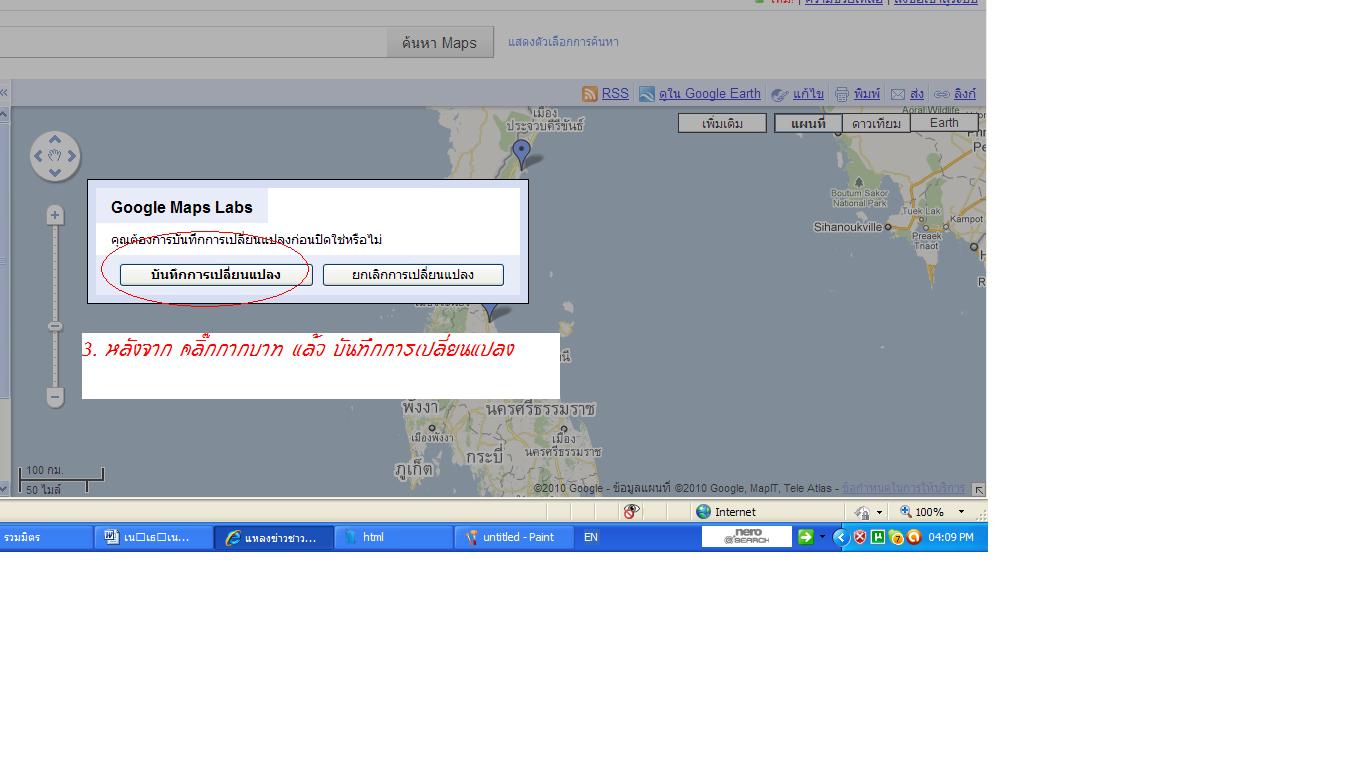The height and width of the screenshot is (768, 1360).
Task: Click the green µTorrent tray icon
Action: 878,537
